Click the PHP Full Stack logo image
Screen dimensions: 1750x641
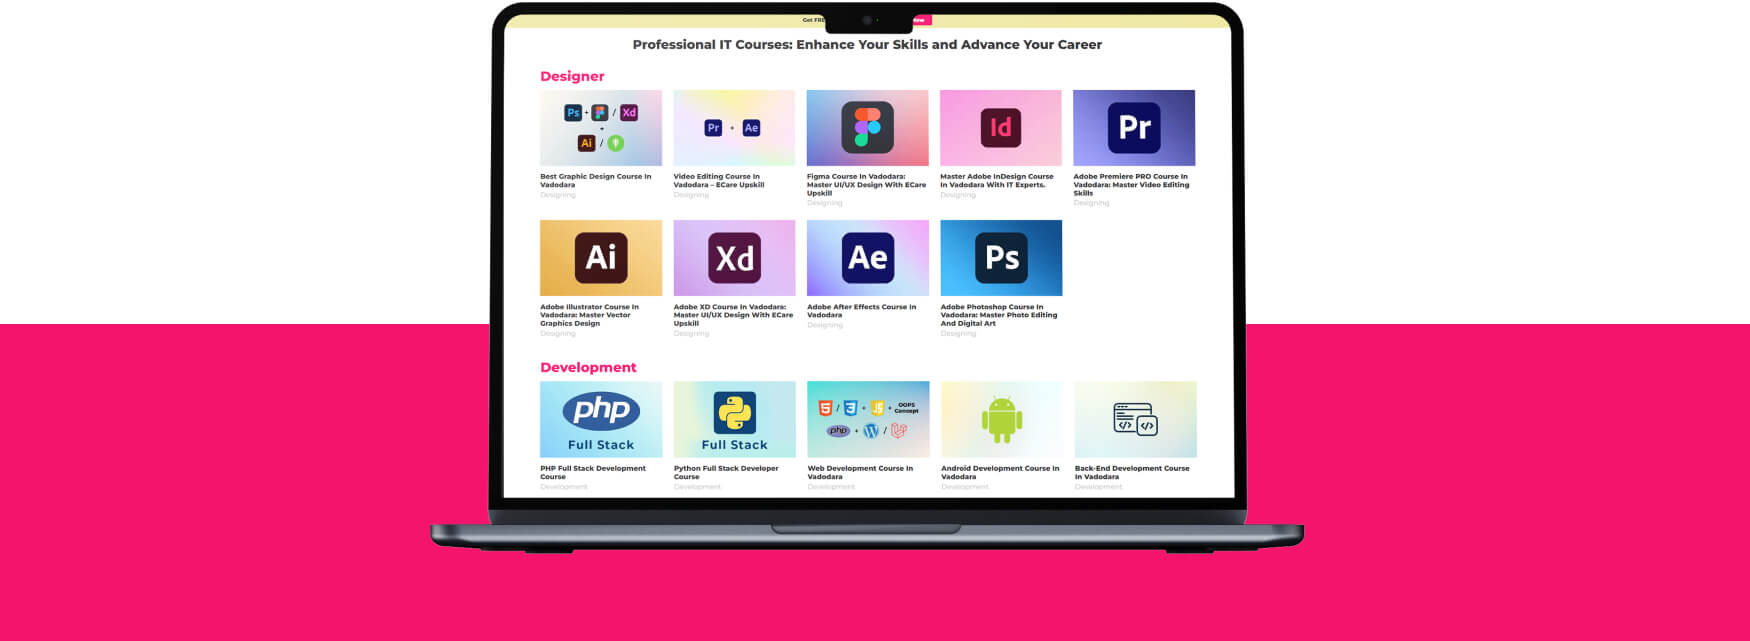point(601,419)
